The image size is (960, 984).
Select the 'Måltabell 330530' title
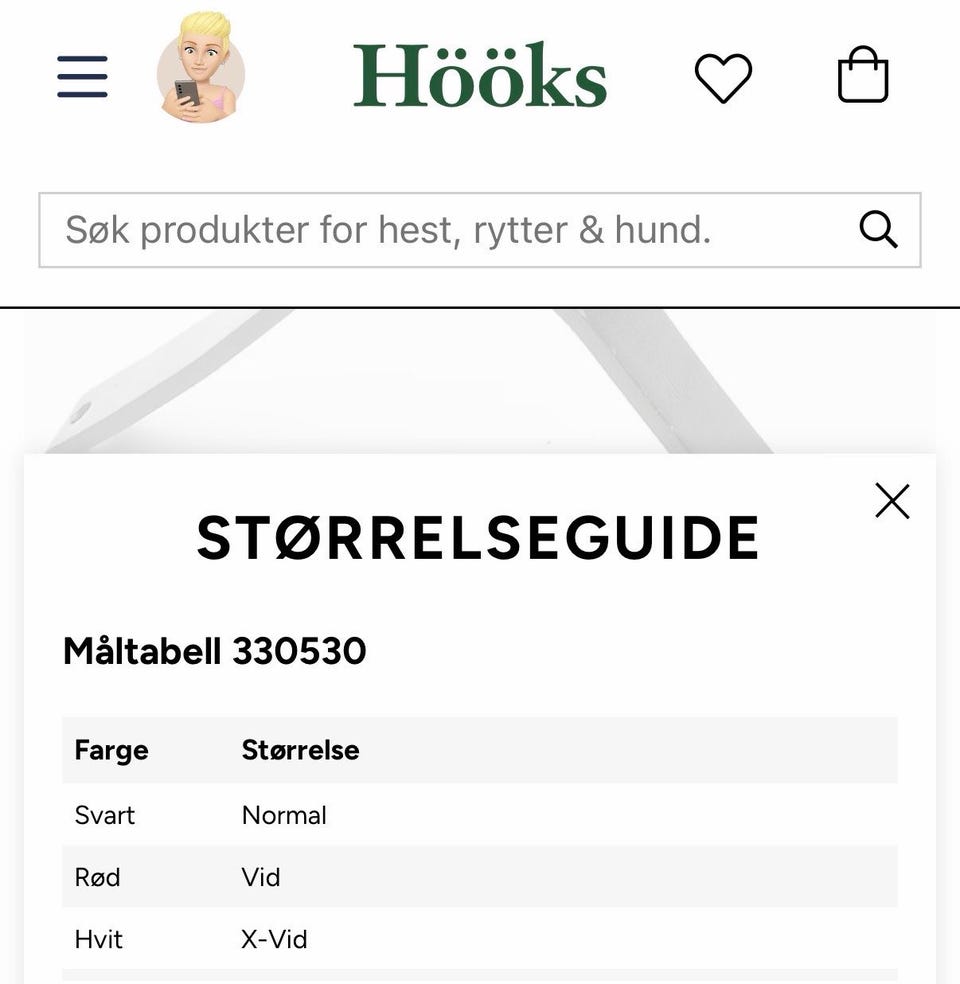pos(215,652)
